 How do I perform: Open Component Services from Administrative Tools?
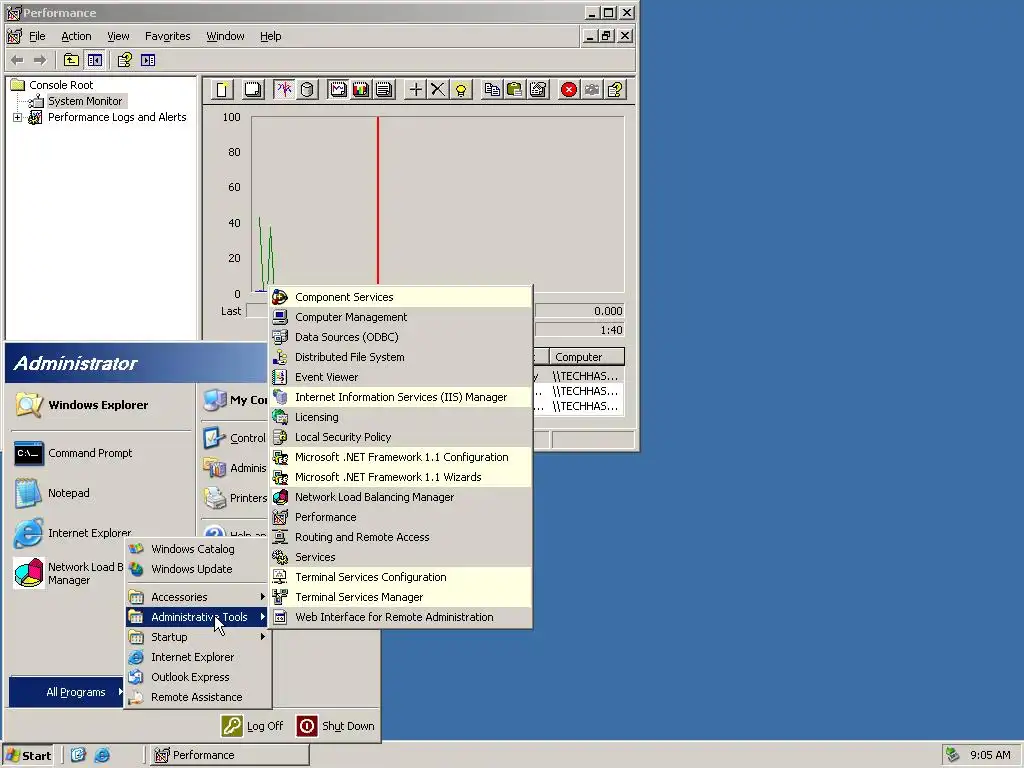(x=400, y=297)
